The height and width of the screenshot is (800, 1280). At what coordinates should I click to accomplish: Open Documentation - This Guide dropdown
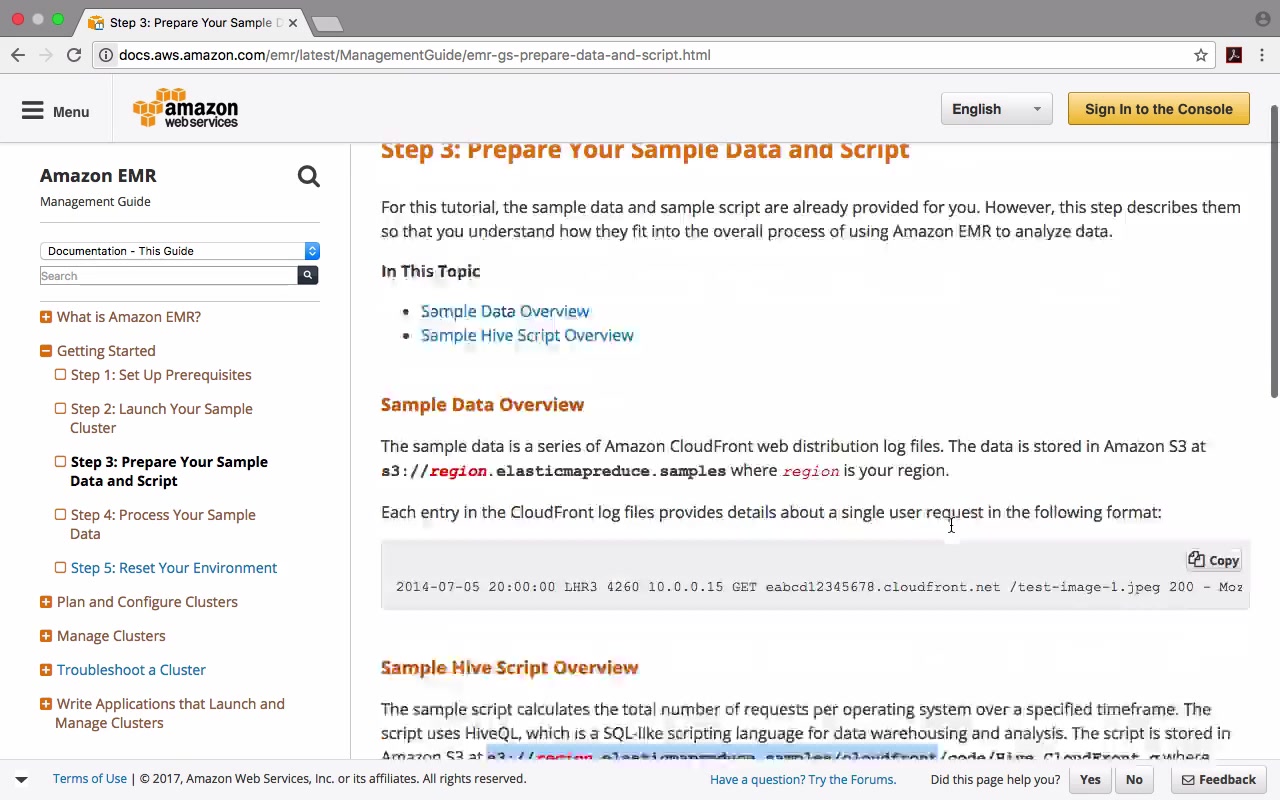pos(179,251)
